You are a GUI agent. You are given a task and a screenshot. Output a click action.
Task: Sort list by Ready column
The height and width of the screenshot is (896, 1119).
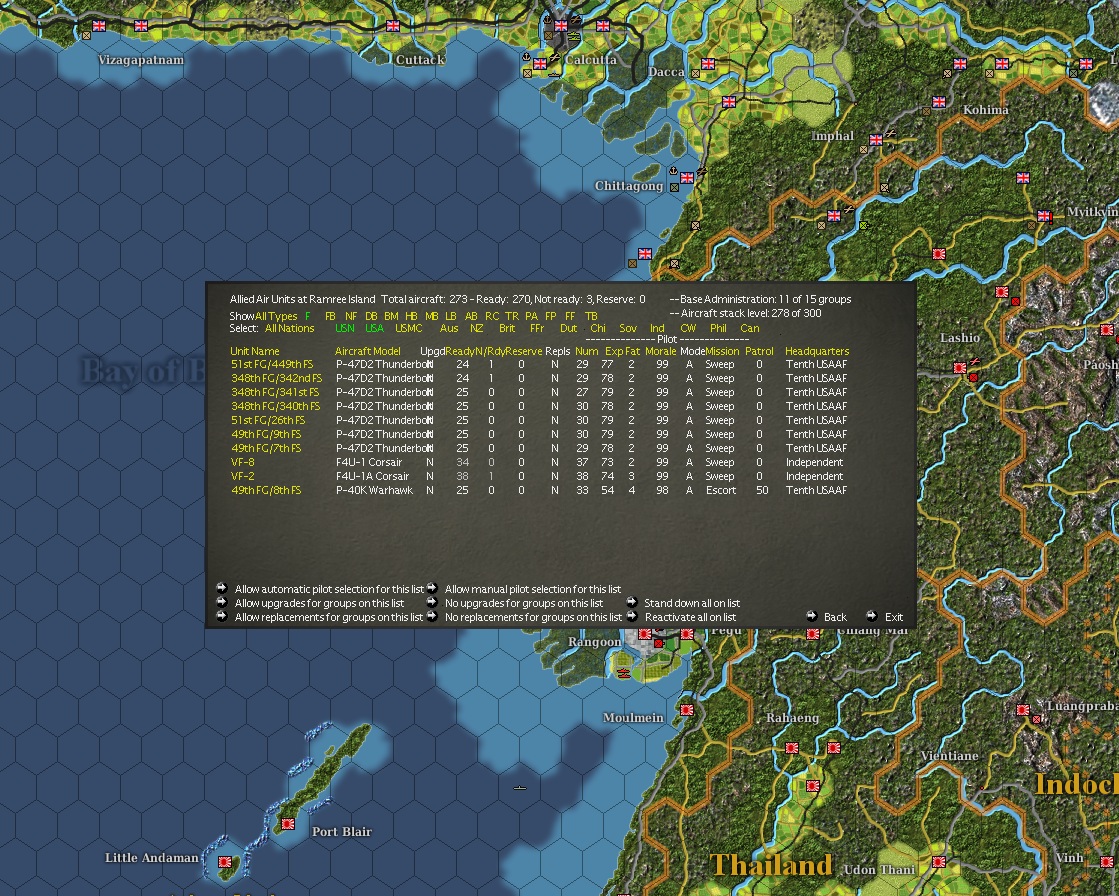pyautogui.click(x=459, y=351)
